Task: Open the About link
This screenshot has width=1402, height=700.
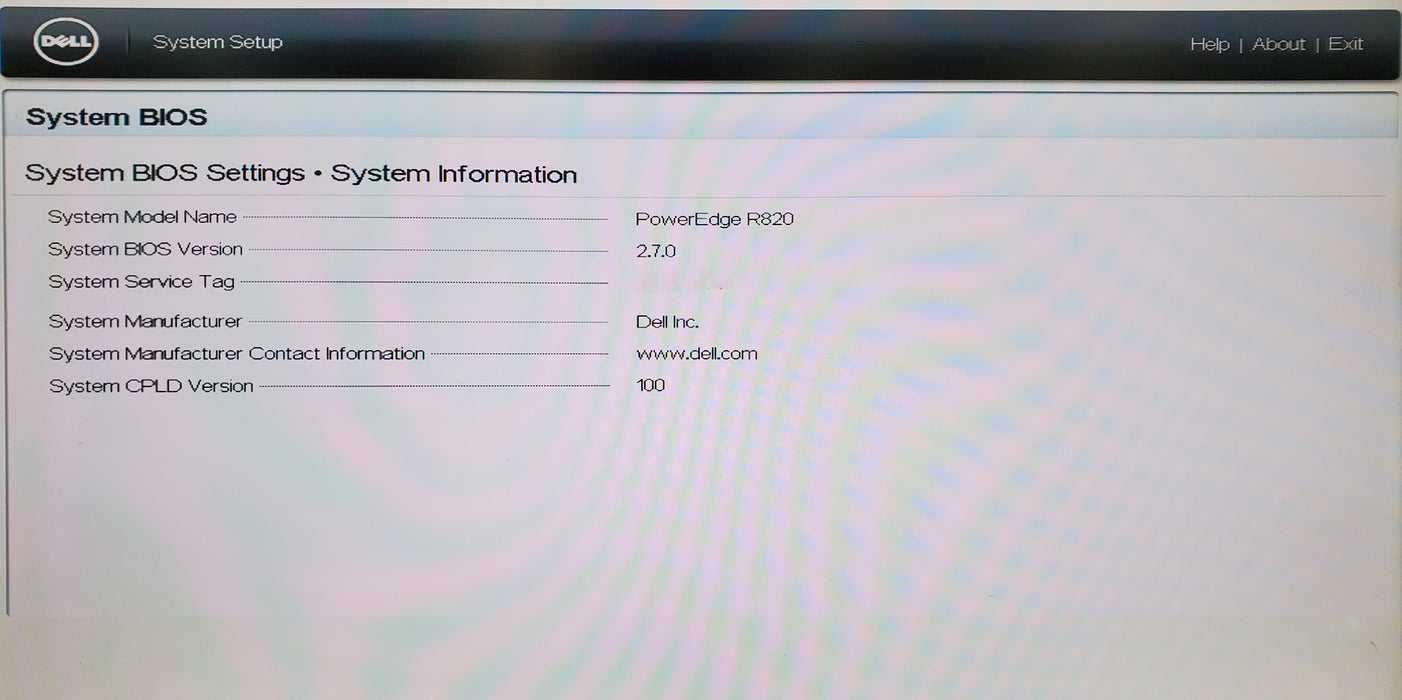Action: 1278,44
